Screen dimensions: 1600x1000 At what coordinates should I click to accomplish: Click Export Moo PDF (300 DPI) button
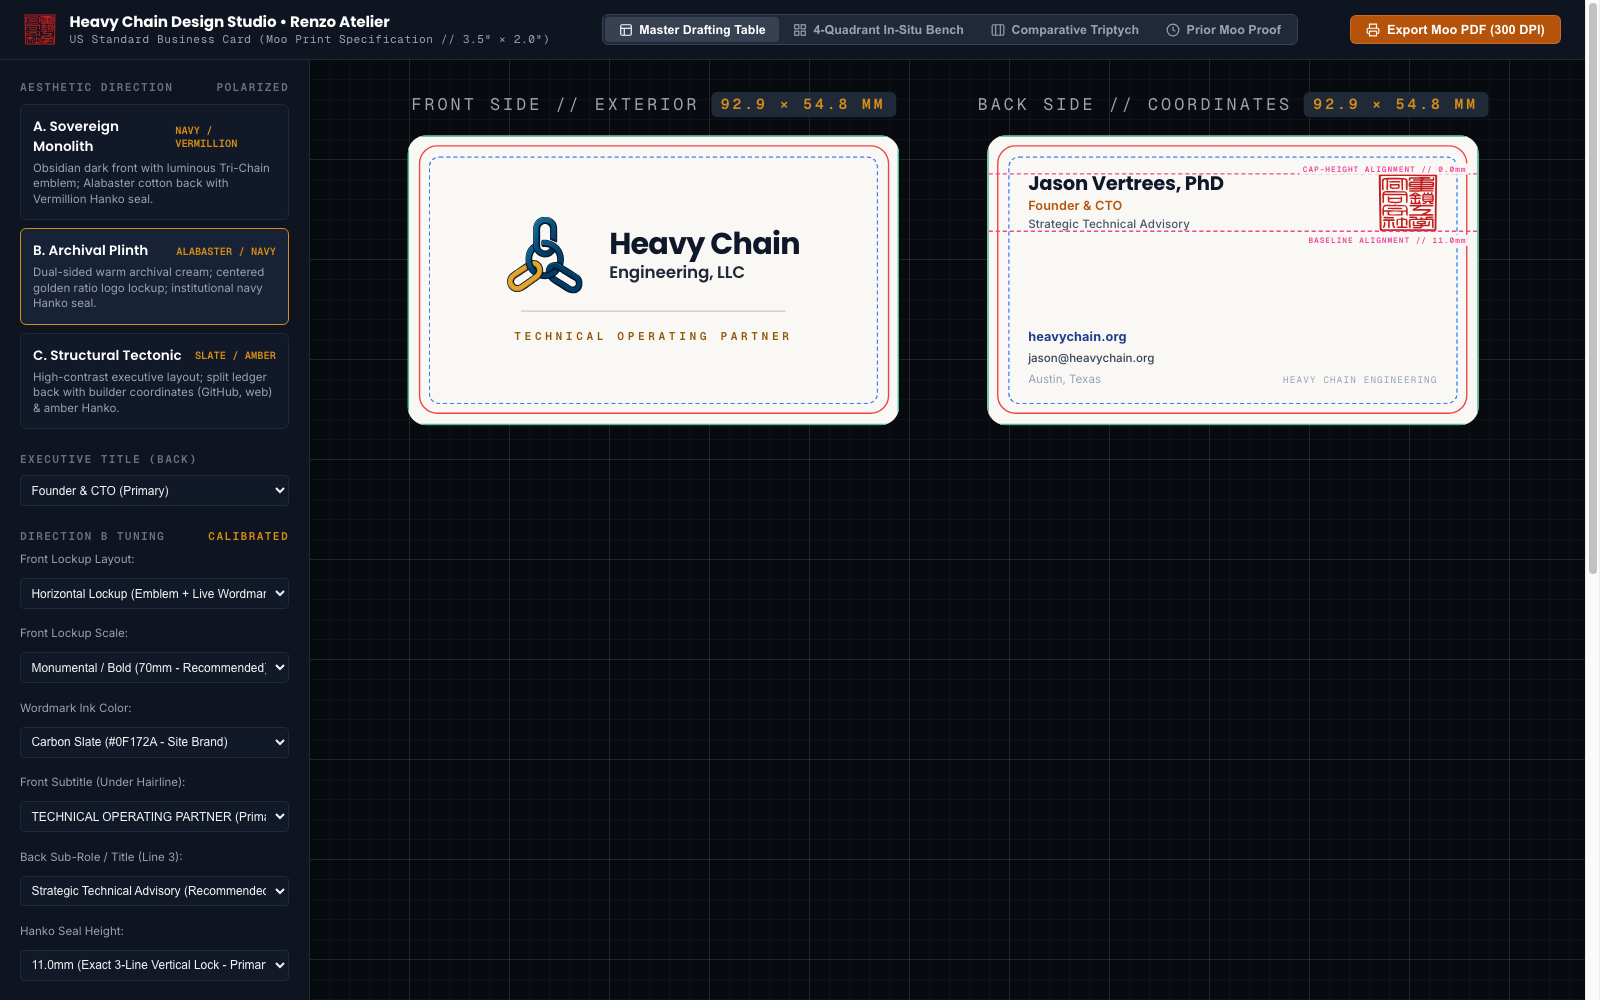pos(1455,30)
